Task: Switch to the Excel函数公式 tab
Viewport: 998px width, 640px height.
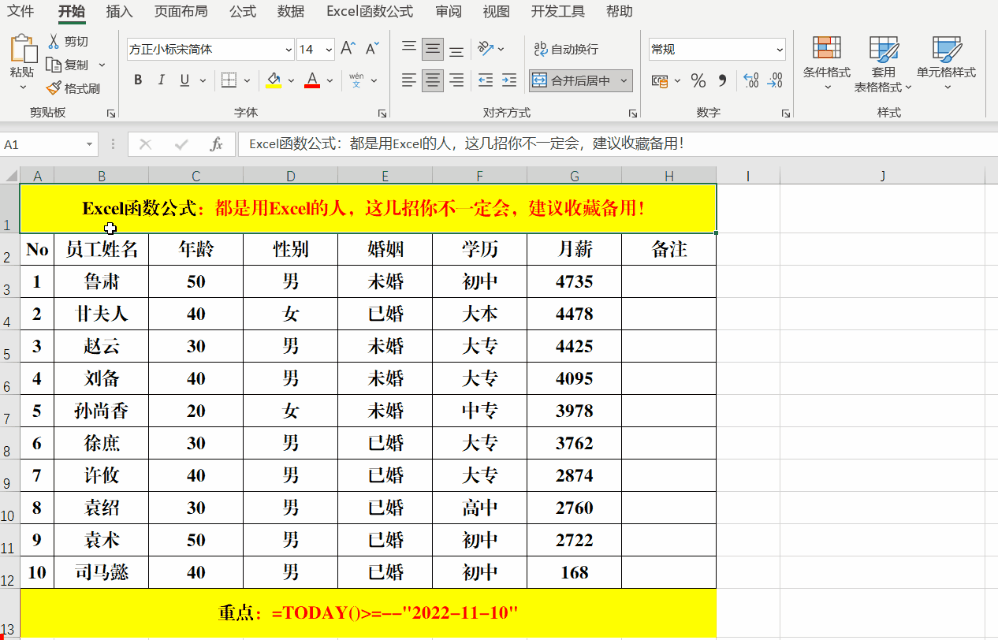Action: pos(370,11)
